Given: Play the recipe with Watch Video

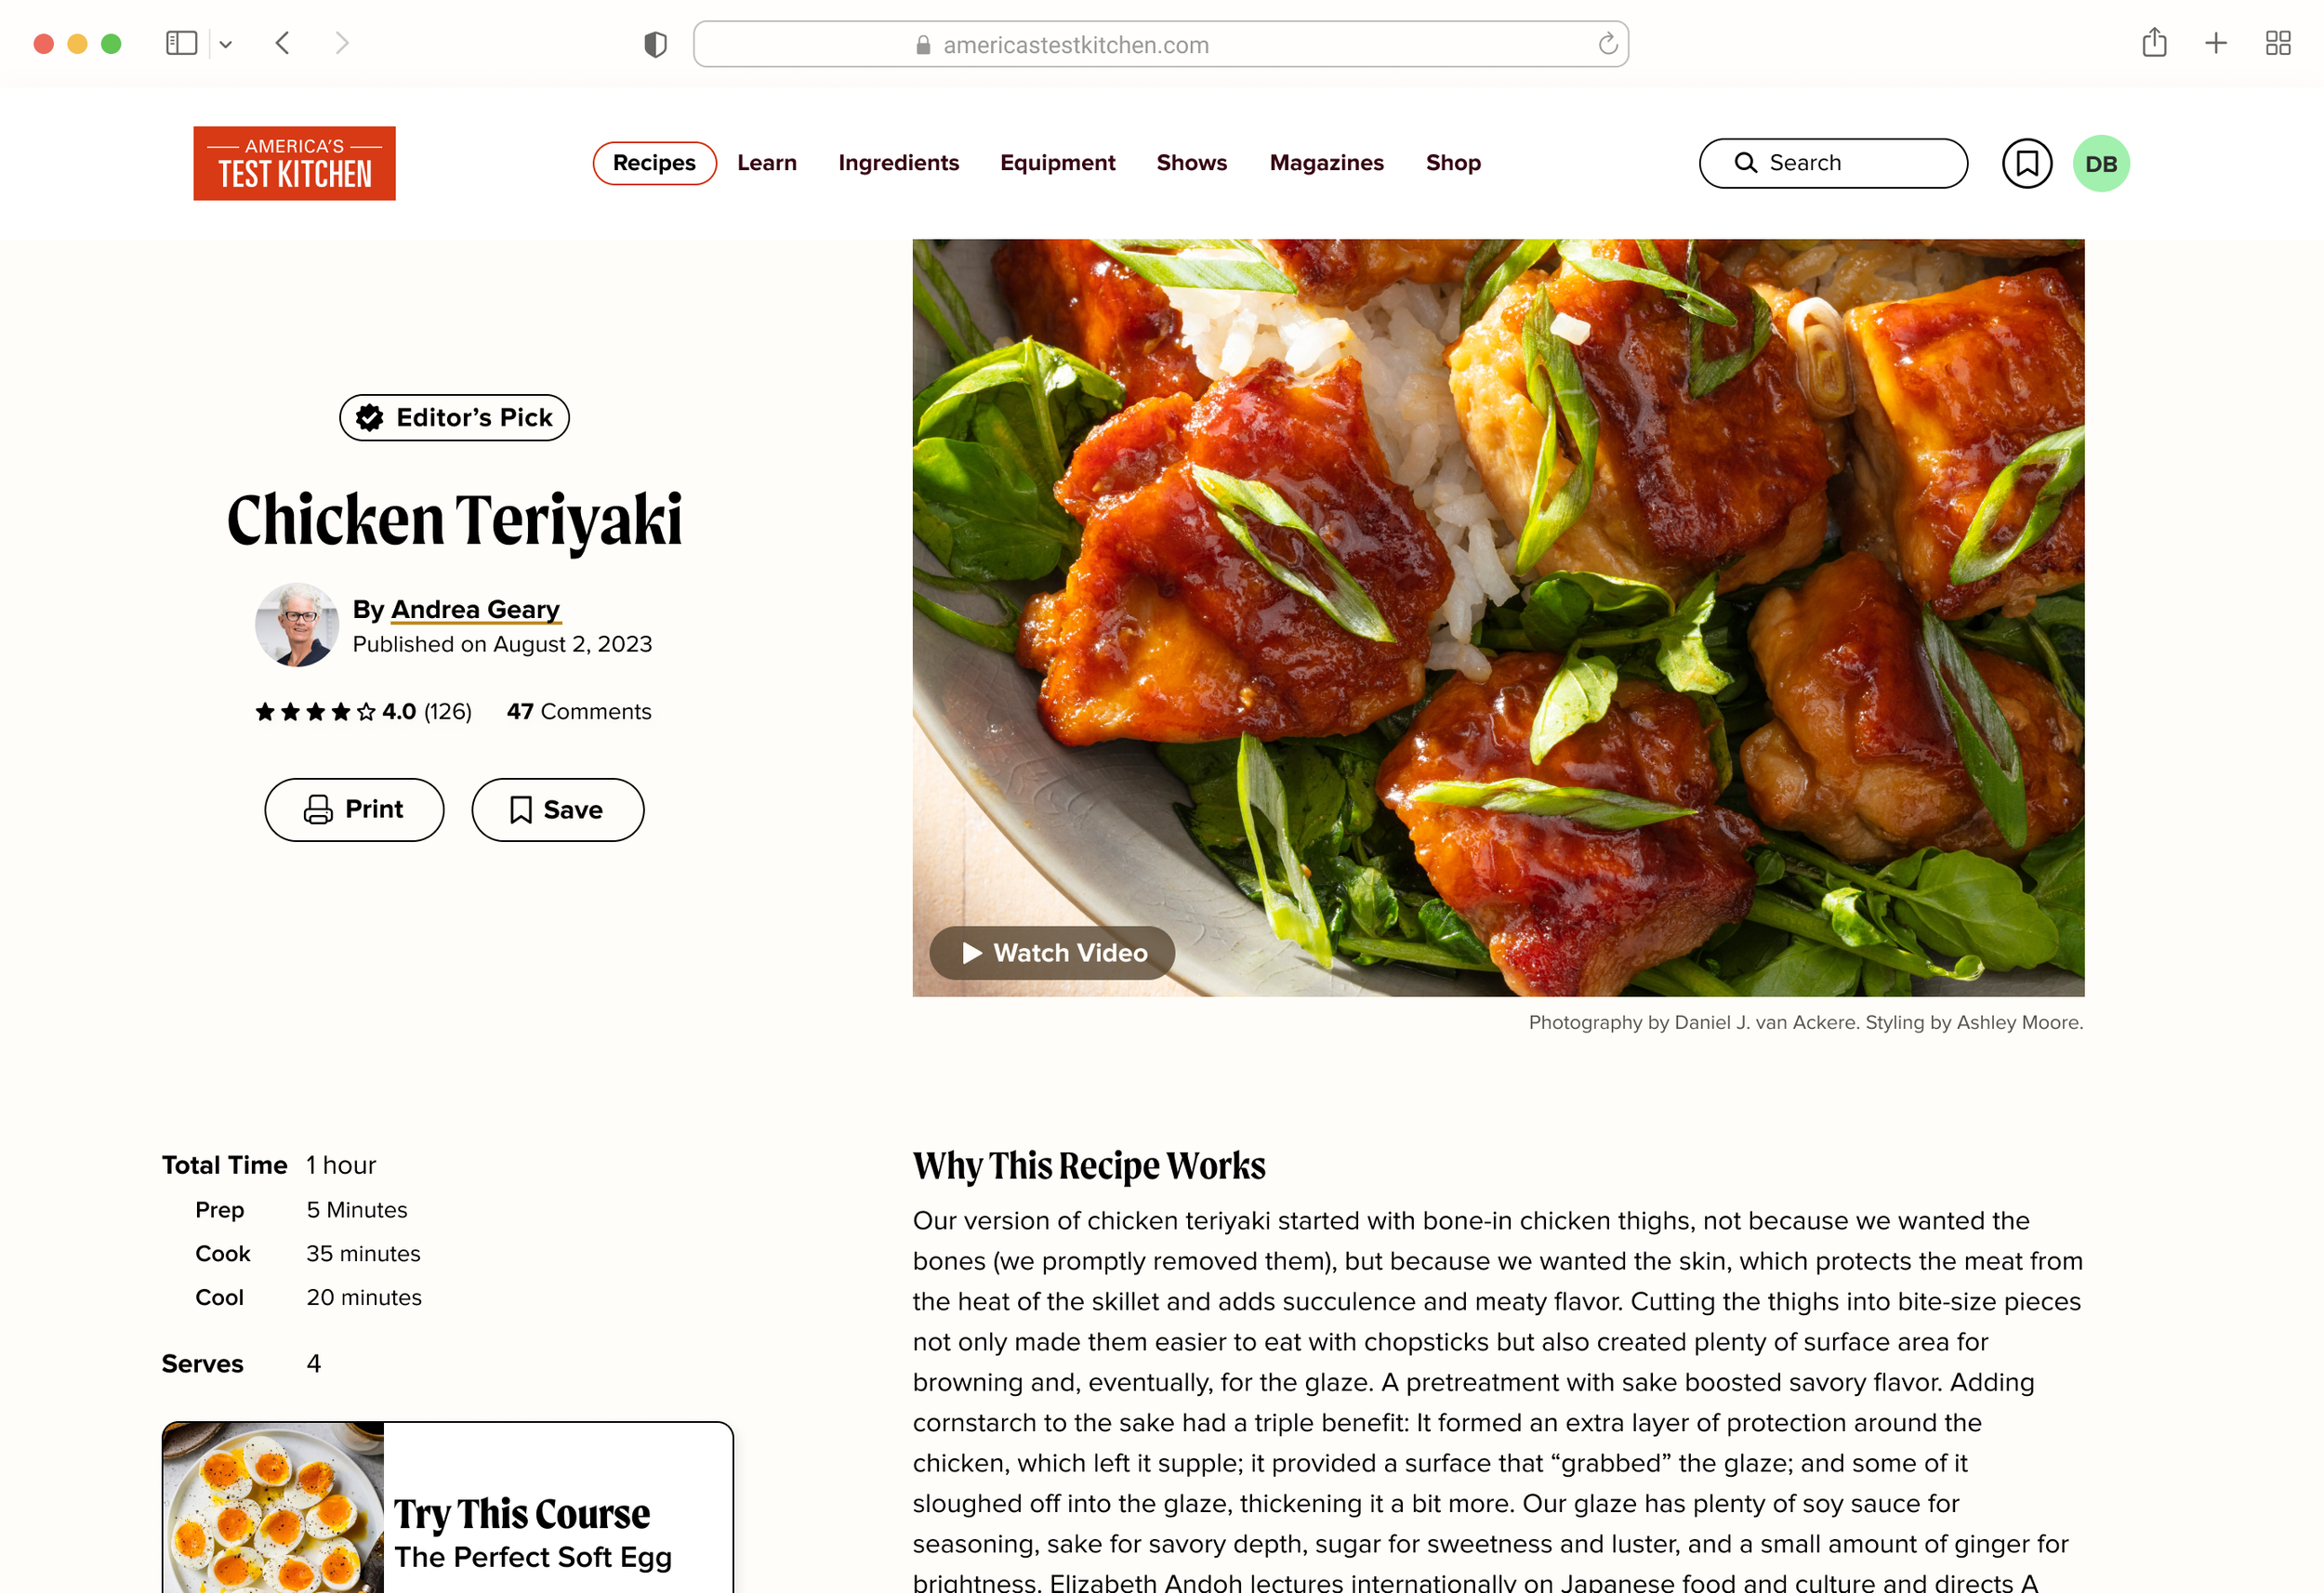Looking at the screenshot, I should pos(1052,952).
